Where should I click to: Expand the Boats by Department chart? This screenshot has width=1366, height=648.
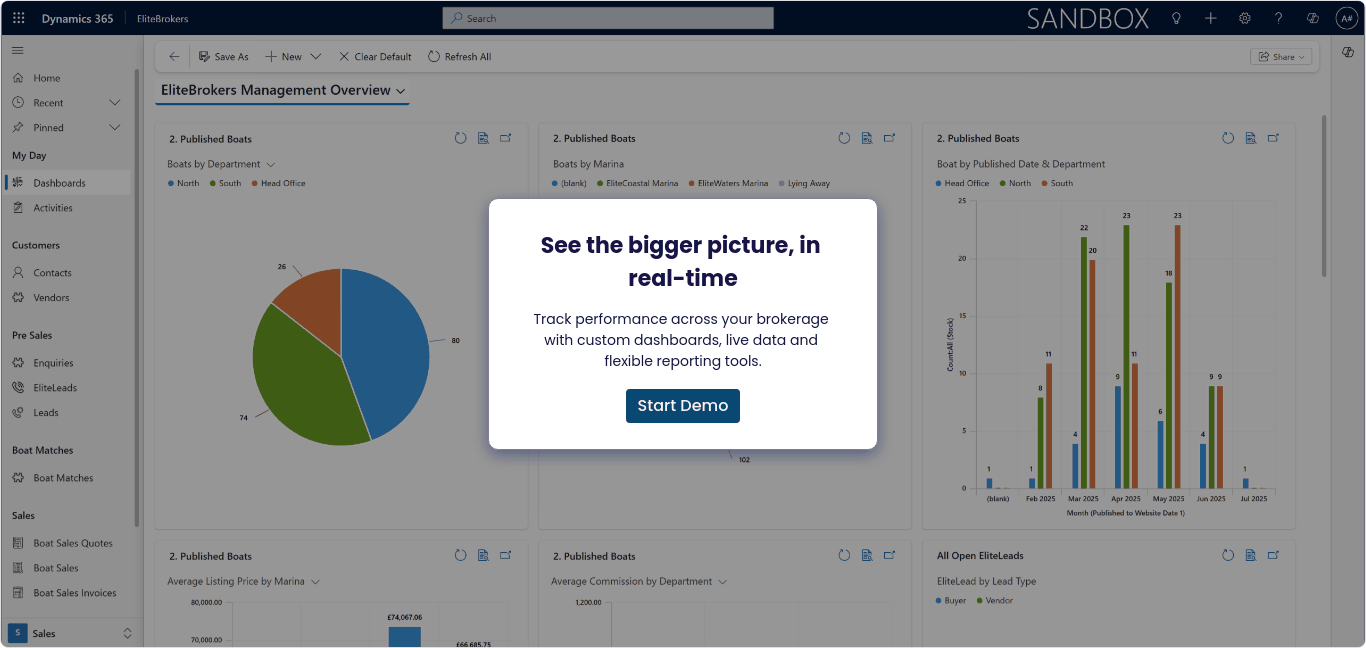pyautogui.click(x=506, y=138)
